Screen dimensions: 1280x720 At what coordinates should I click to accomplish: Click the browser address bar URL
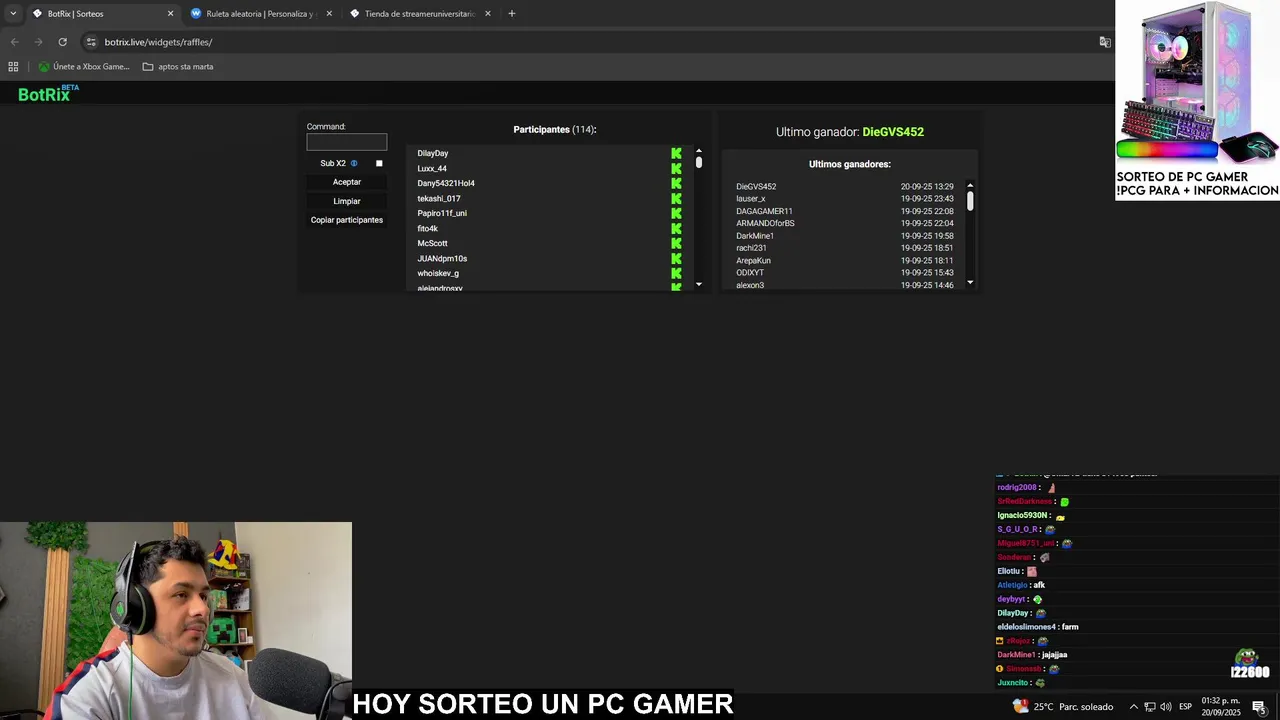(158, 42)
